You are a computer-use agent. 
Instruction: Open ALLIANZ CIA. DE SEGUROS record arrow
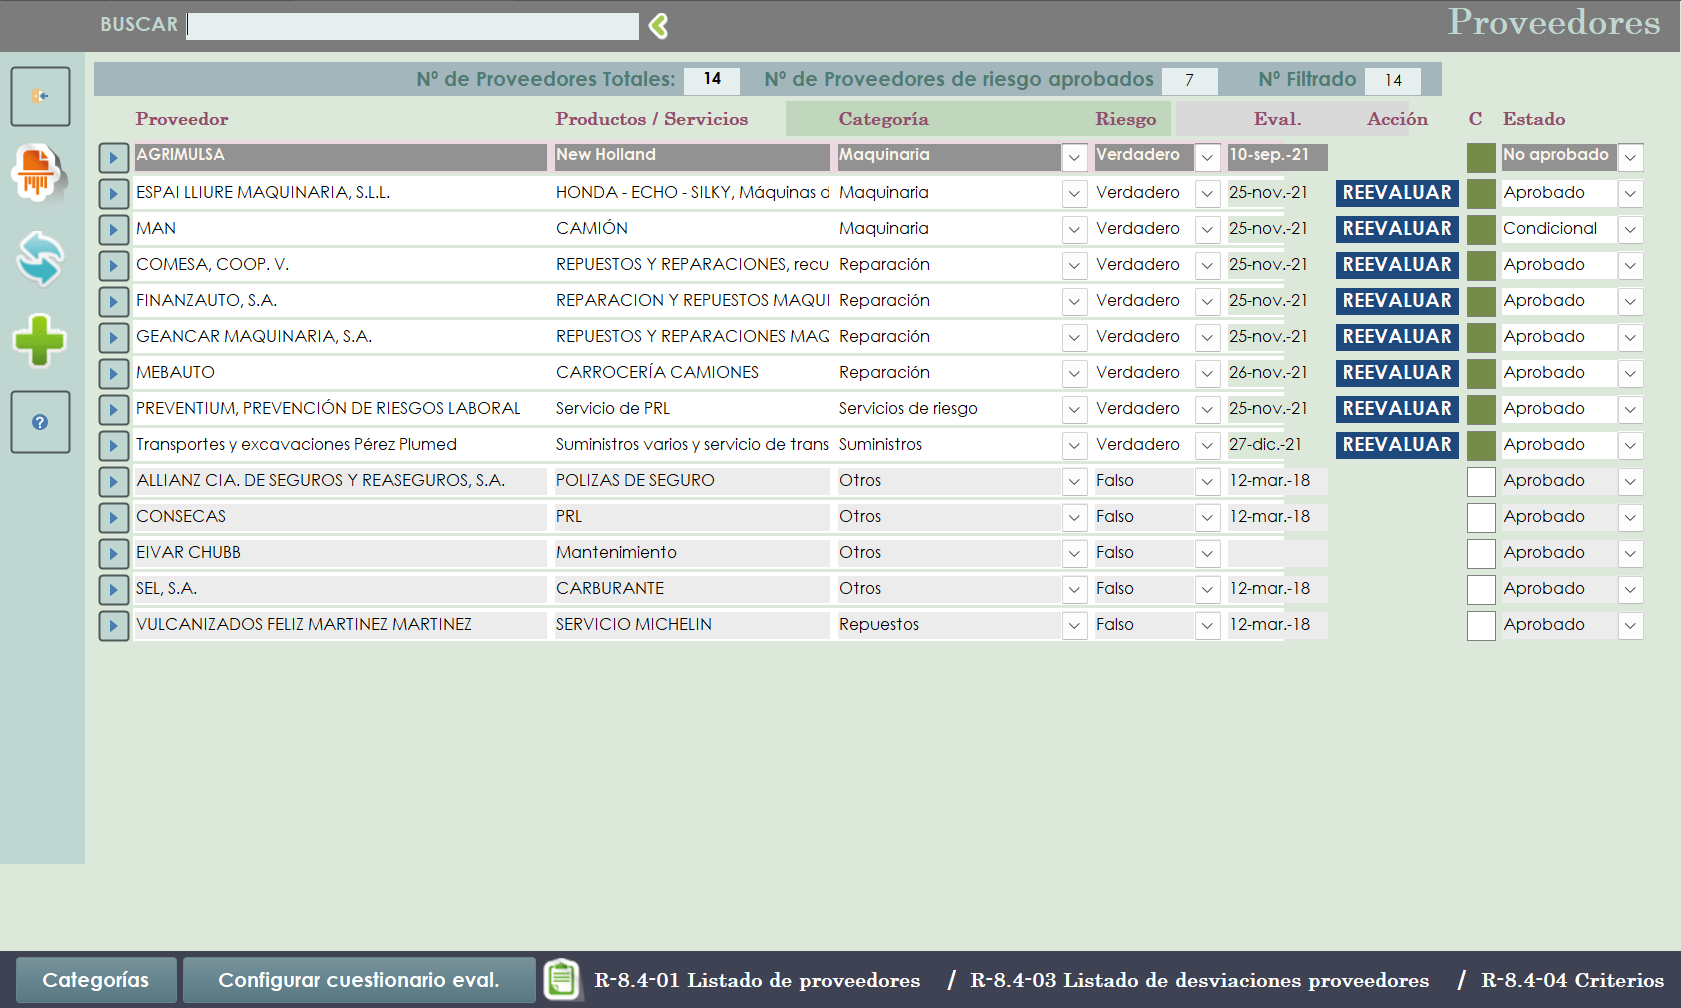click(113, 481)
